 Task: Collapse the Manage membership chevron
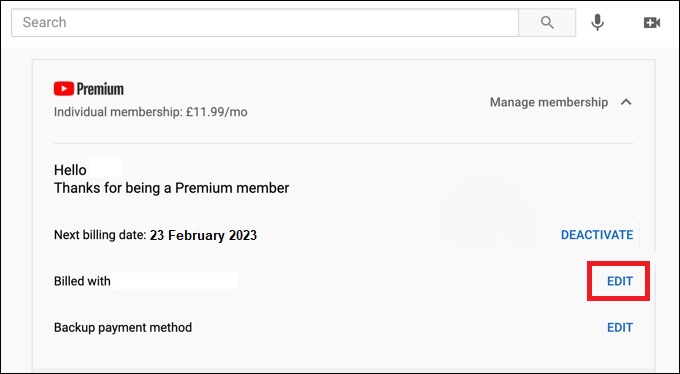[x=626, y=102]
